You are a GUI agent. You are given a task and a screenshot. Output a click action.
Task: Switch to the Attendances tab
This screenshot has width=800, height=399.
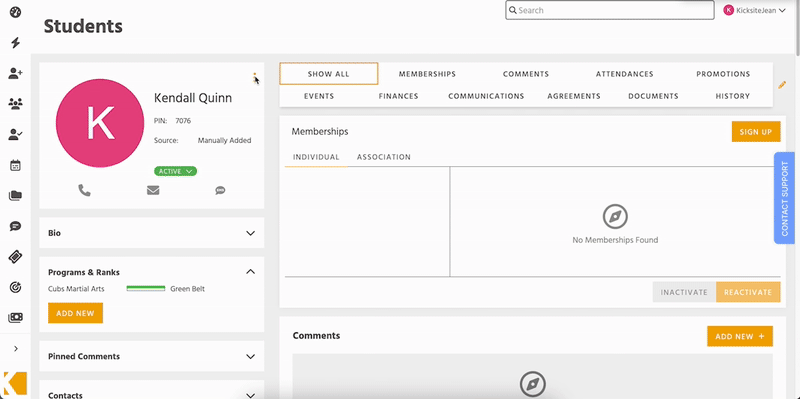[624, 74]
